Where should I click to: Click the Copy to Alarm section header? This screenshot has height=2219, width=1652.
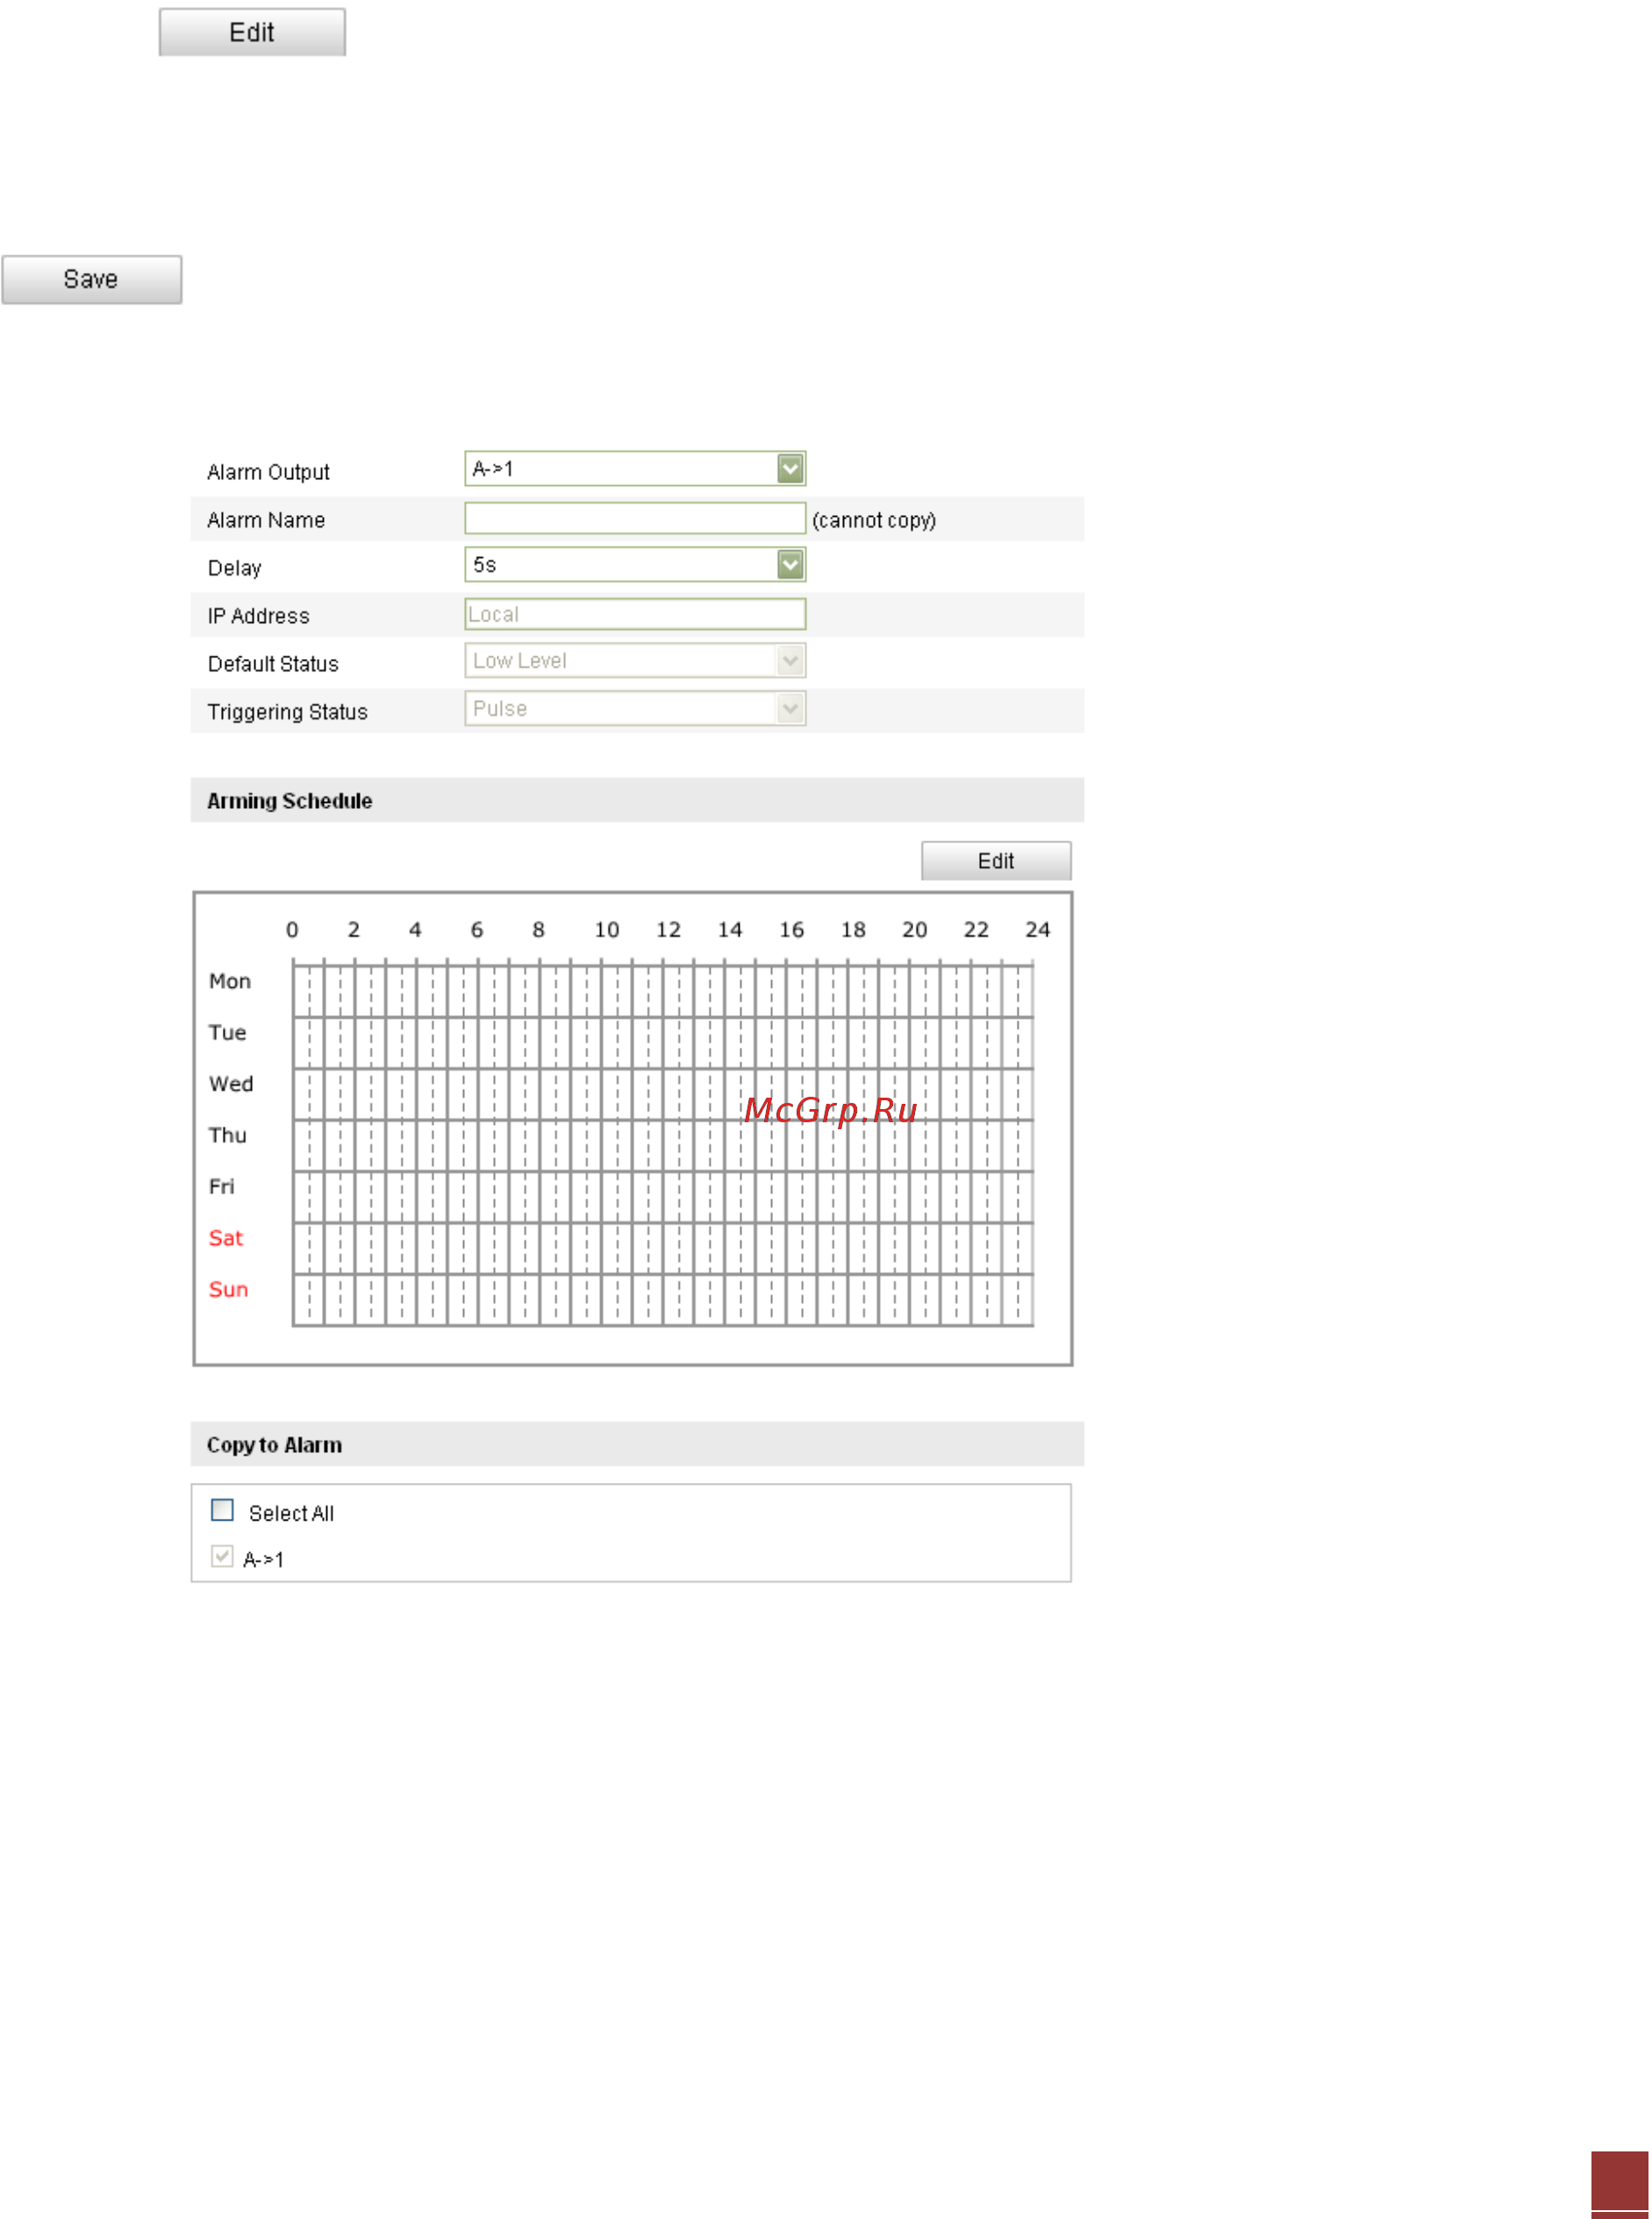point(637,1444)
